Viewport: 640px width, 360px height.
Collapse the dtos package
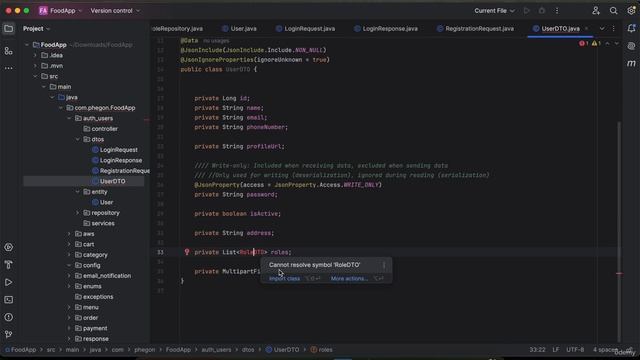tap(78, 140)
